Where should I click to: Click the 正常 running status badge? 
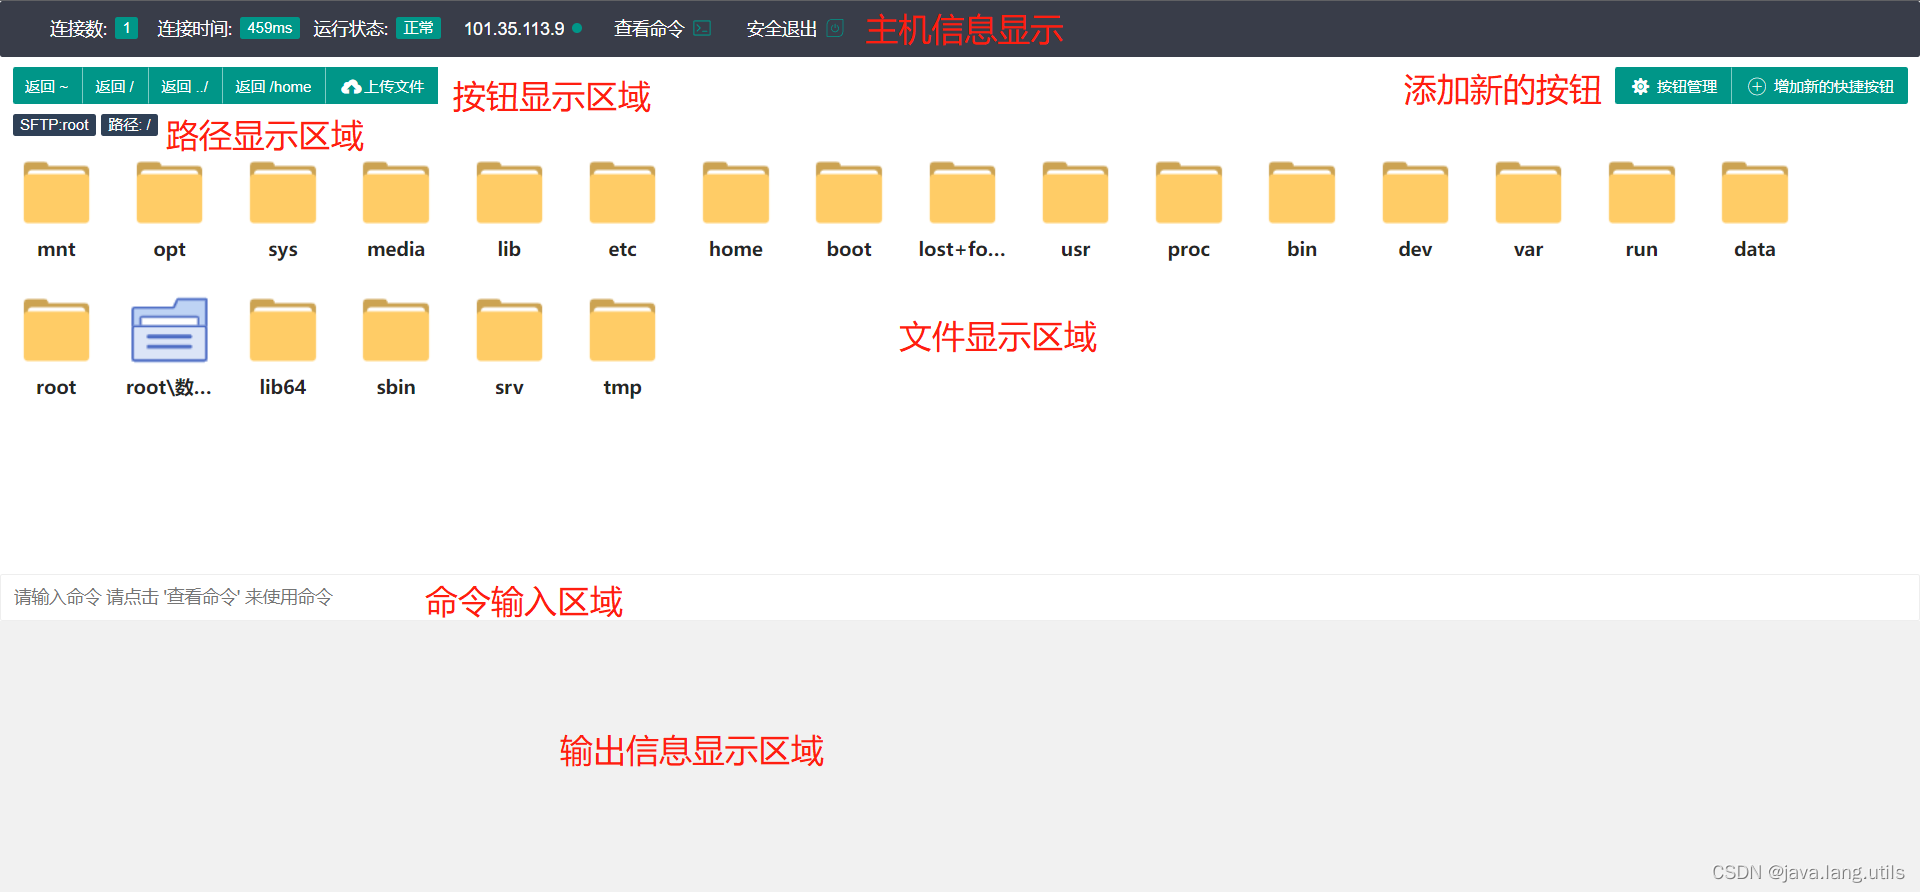coord(418,28)
